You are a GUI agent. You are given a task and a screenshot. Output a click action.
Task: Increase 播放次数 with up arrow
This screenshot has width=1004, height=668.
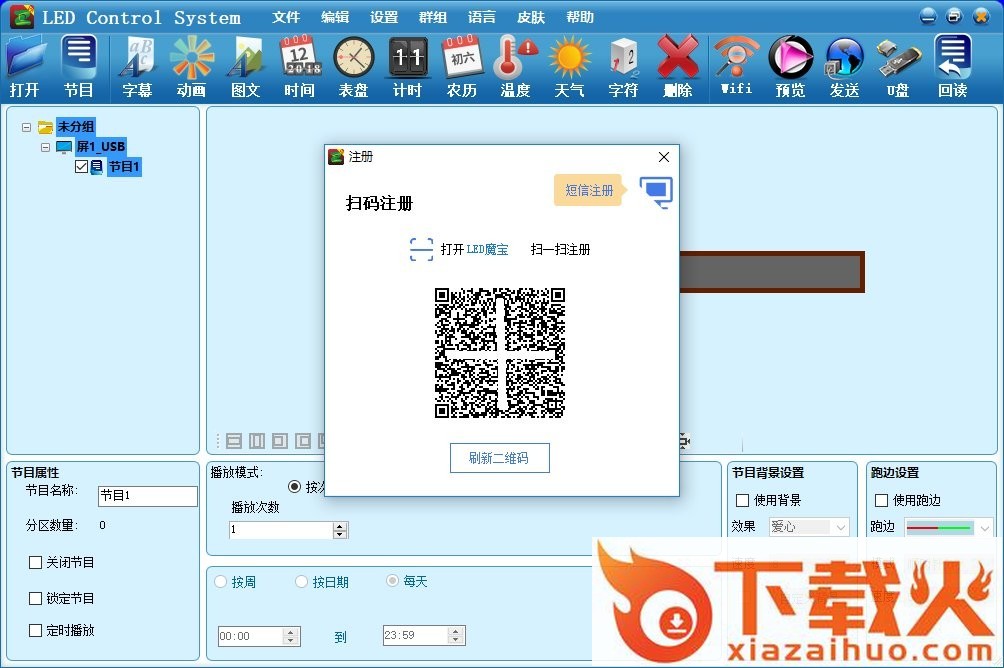tap(340, 526)
